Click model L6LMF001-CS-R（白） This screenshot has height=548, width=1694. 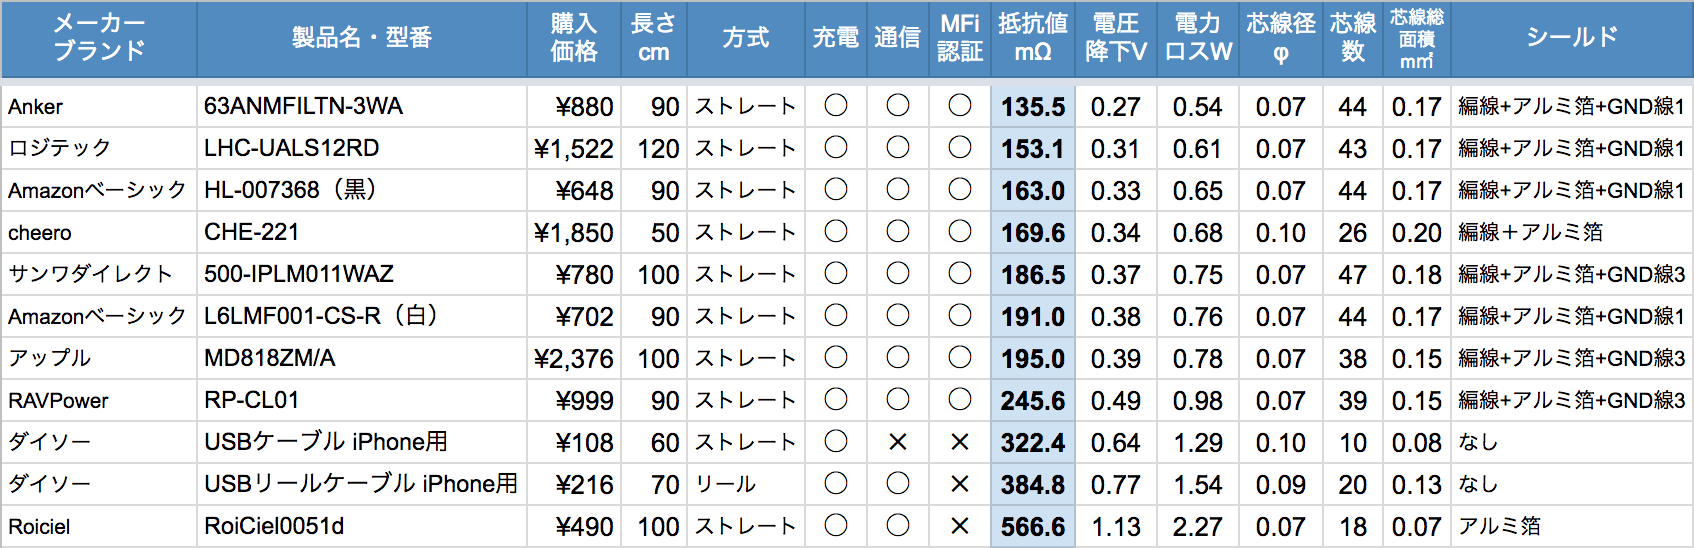click(x=321, y=316)
